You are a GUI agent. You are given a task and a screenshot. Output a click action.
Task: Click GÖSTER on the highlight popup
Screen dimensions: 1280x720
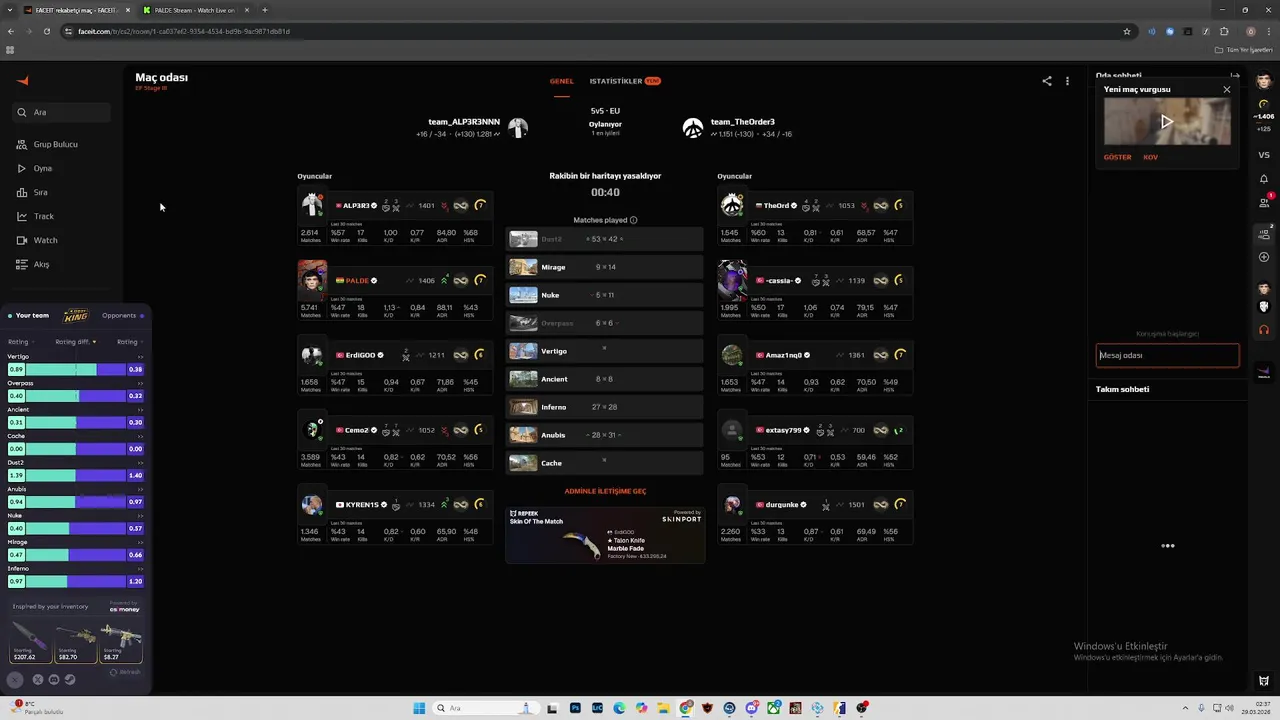tap(1117, 157)
